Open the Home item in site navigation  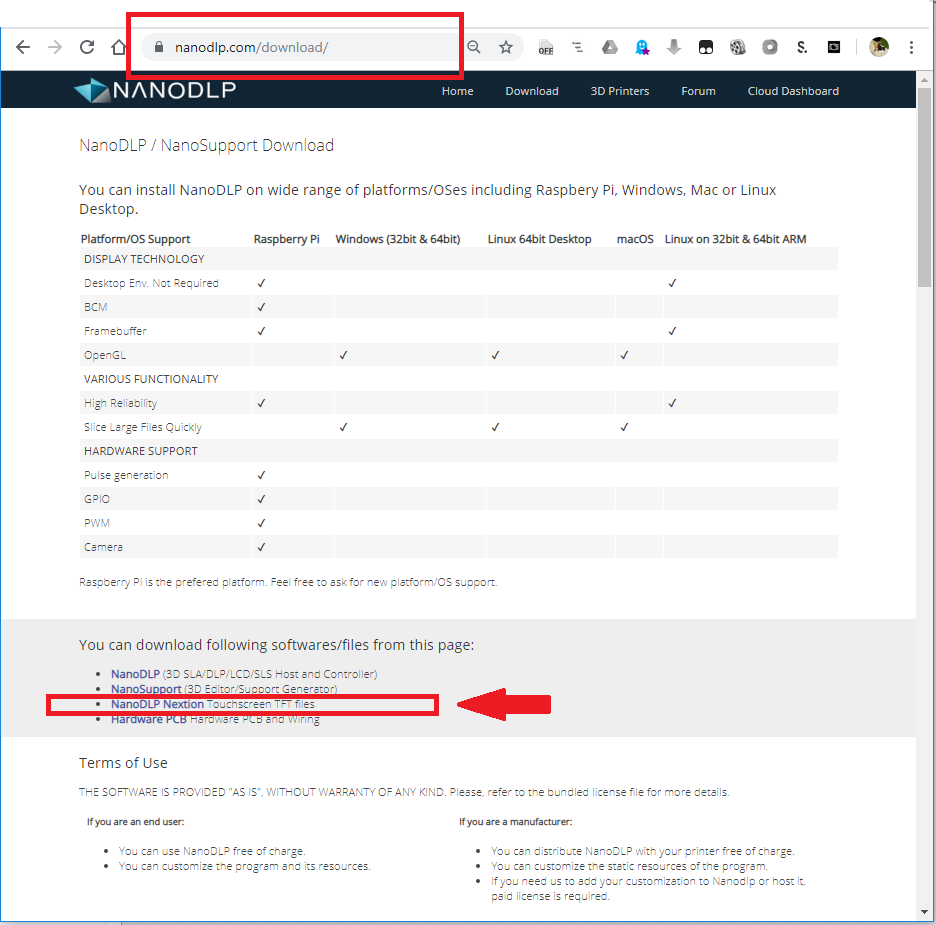pyautogui.click(x=457, y=91)
